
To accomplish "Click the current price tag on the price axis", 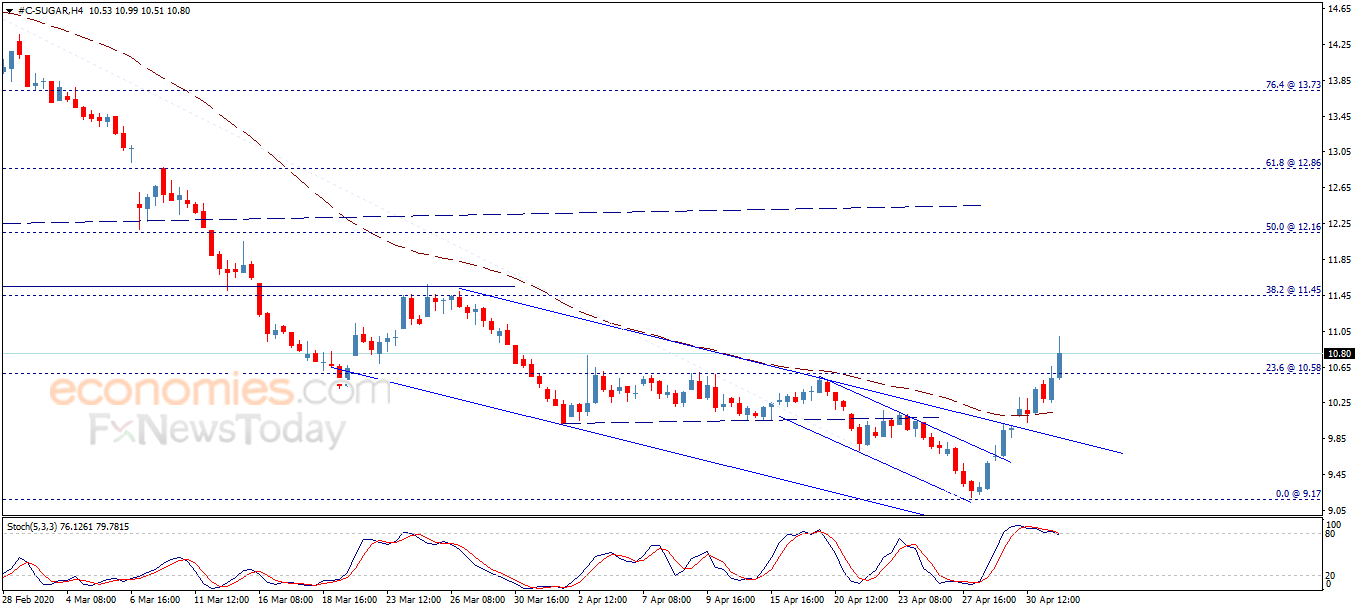I will click(1340, 353).
